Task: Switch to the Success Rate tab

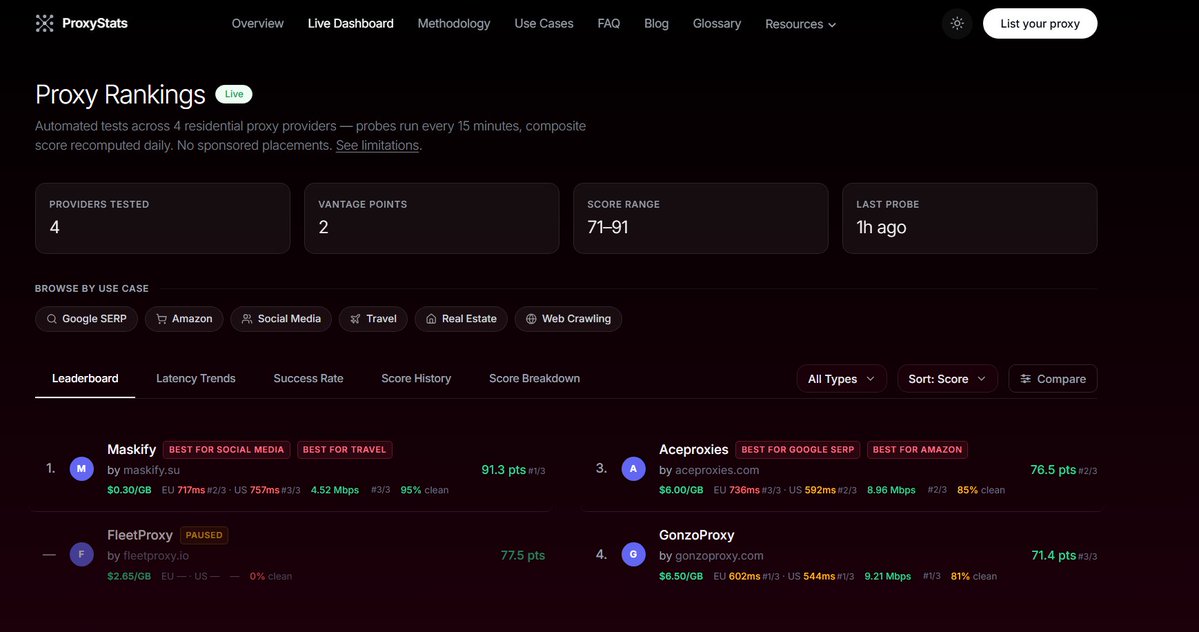Action: 308,378
